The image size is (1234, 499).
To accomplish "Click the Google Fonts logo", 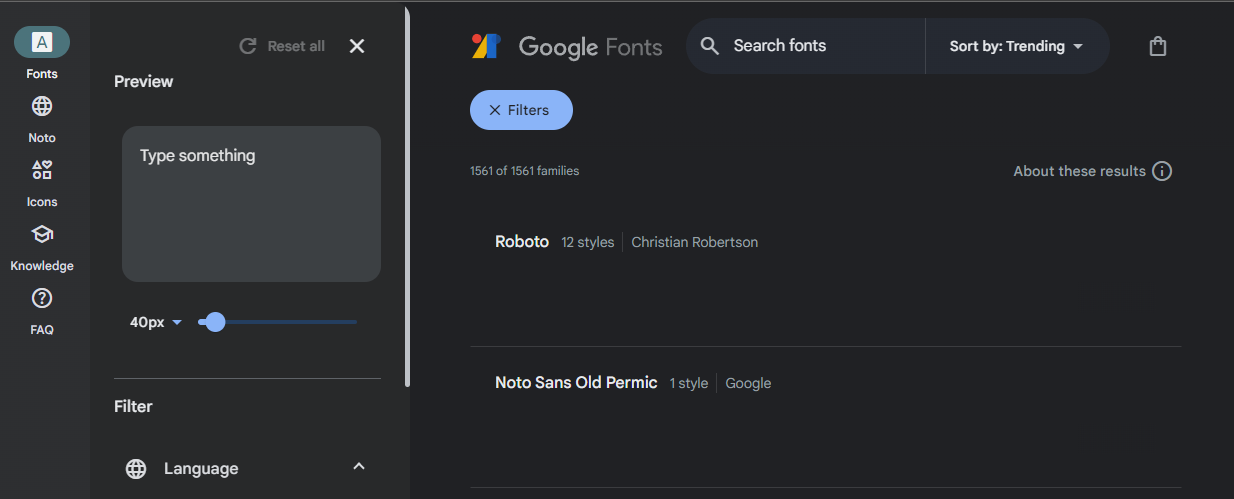I will (486, 46).
